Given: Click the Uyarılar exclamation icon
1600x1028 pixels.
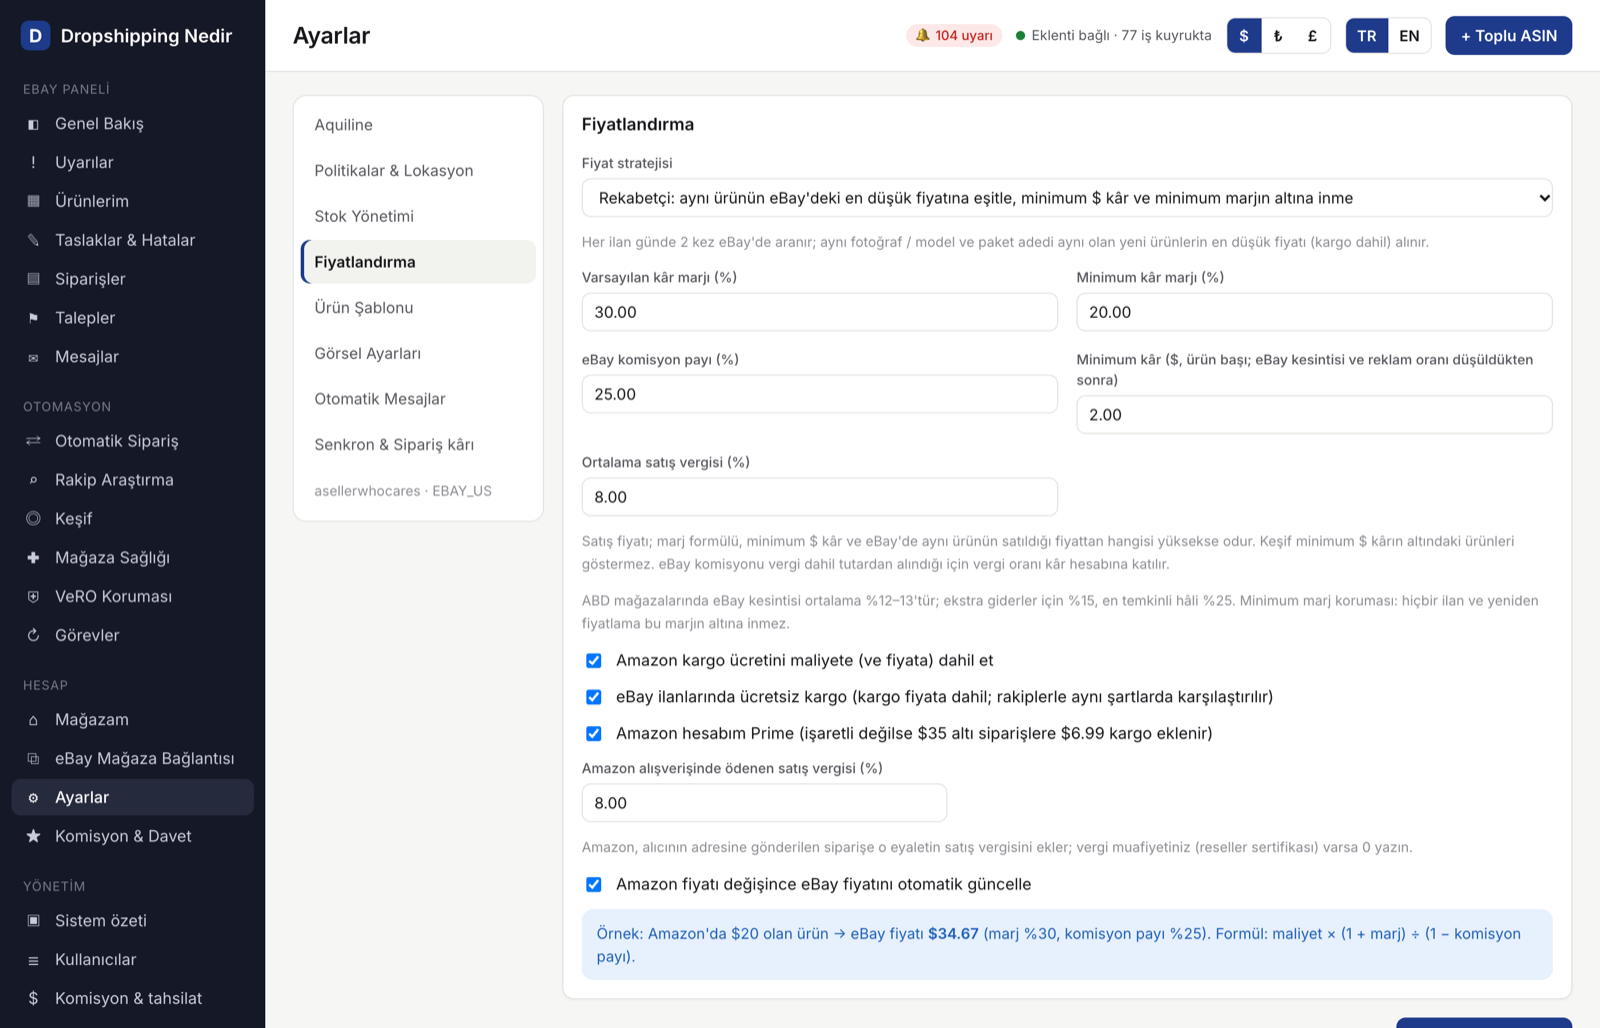Looking at the screenshot, I should (x=33, y=162).
